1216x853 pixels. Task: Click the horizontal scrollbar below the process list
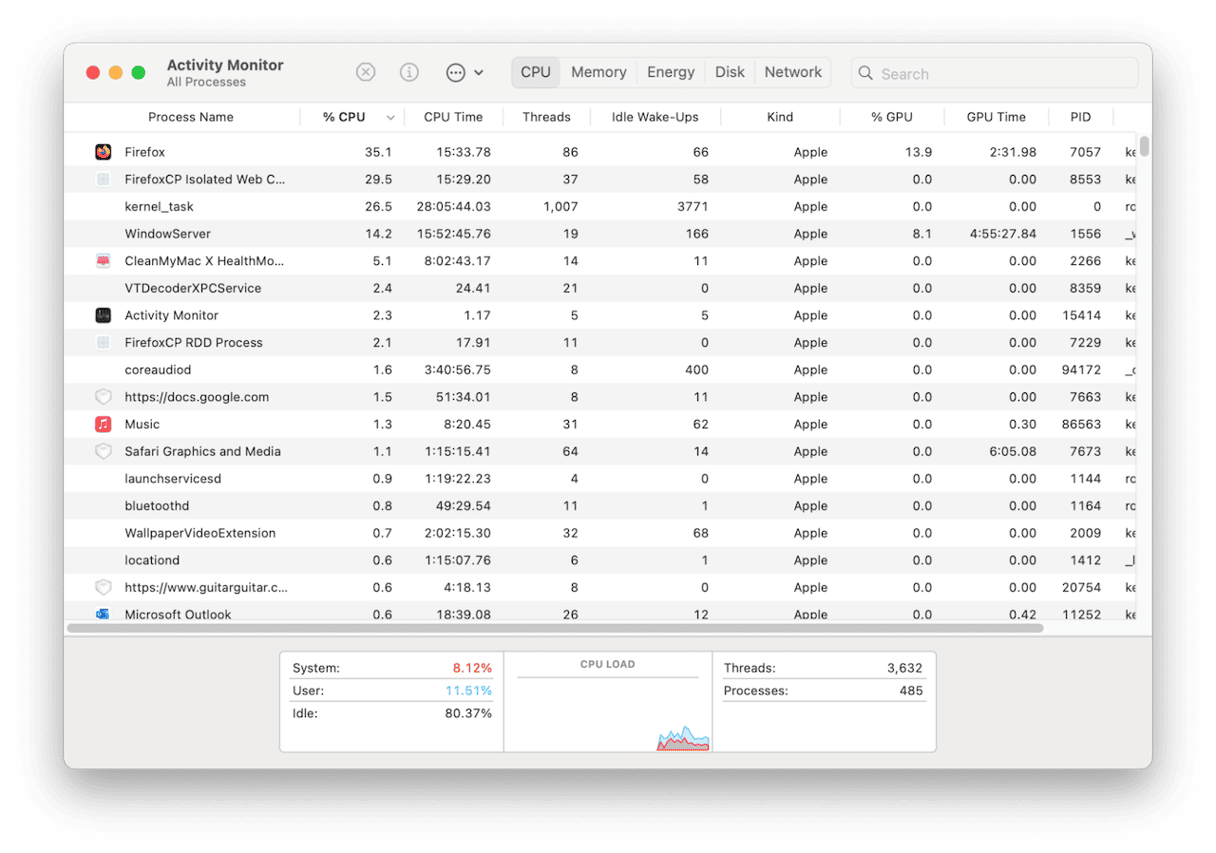pyautogui.click(x=555, y=628)
